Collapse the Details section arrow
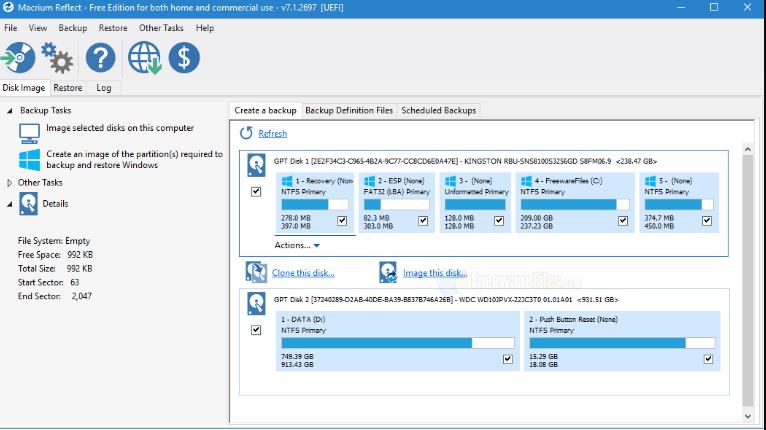 (9, 204)
